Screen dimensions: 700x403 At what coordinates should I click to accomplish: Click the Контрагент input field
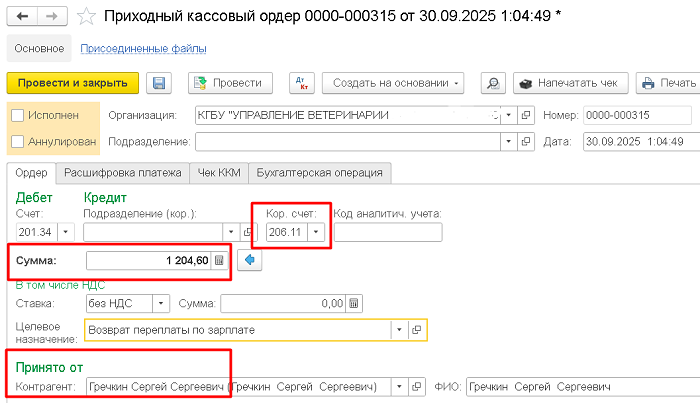tap(239, 386)
